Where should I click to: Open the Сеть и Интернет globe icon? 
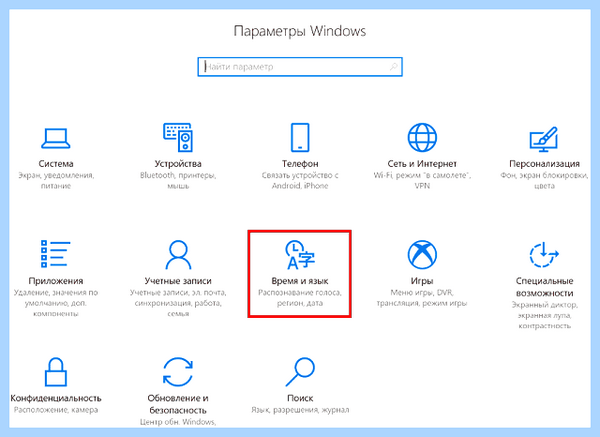coord(422,137)
